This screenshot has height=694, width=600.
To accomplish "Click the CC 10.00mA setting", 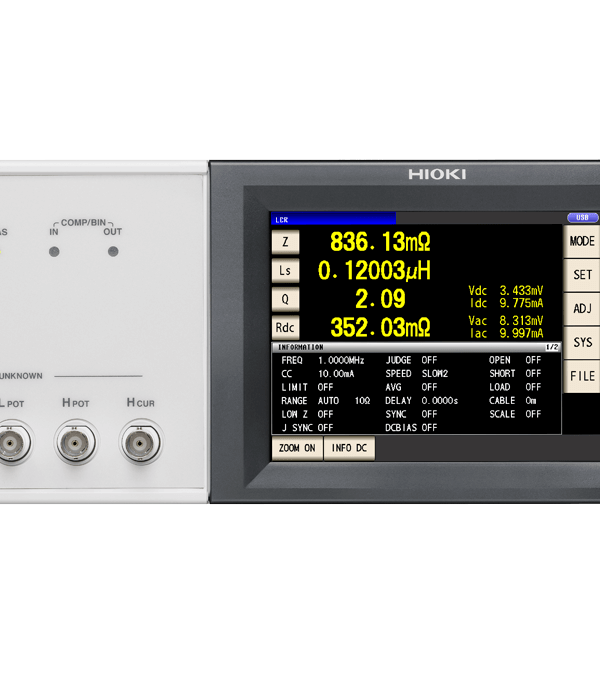I will [x=318, y=374].
